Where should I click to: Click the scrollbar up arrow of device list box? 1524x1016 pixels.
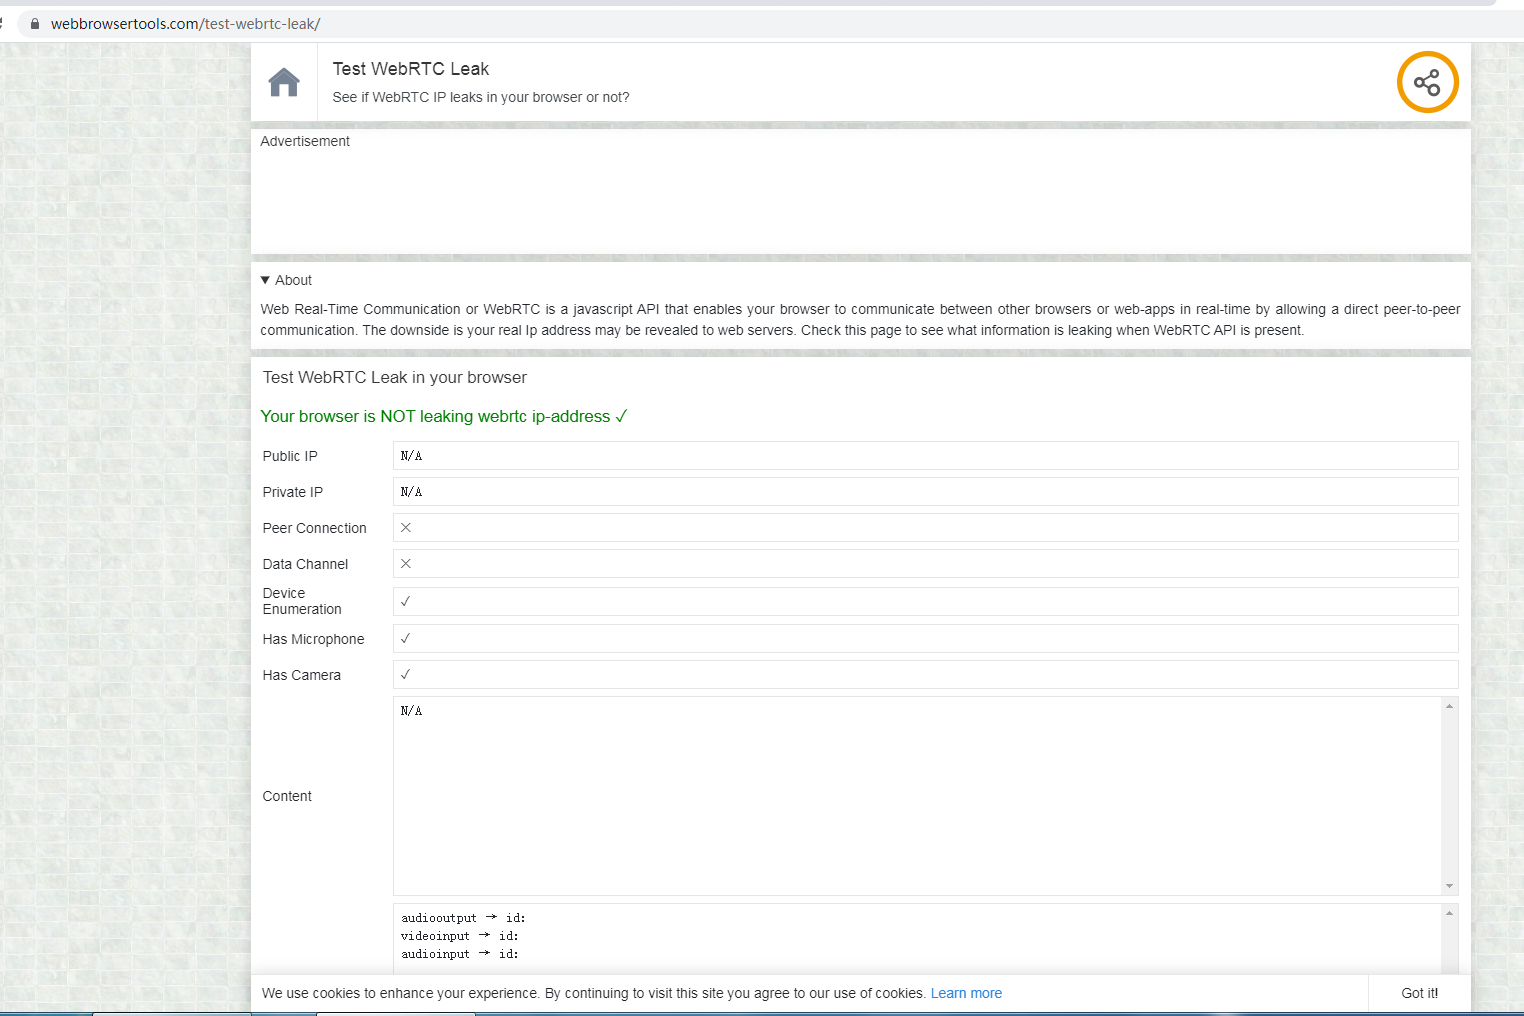(x=1448, y=913)
